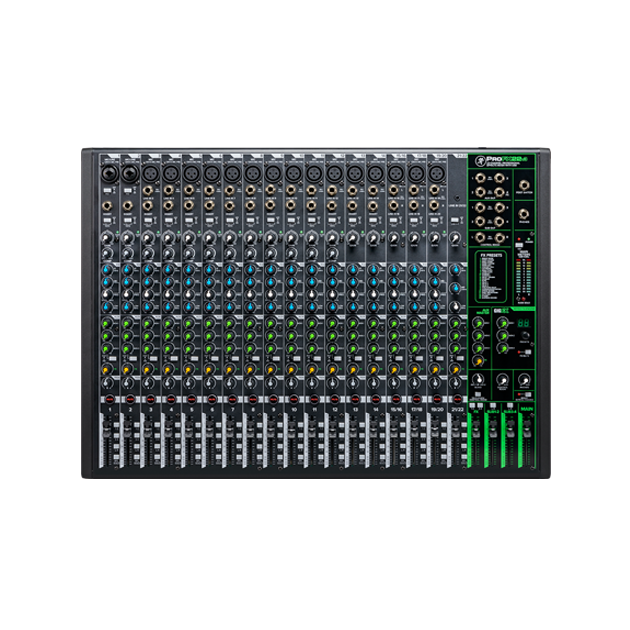The image size is (630, 630).
Task: Mute channel 21/22 with its red button
Action: point(458,399)
